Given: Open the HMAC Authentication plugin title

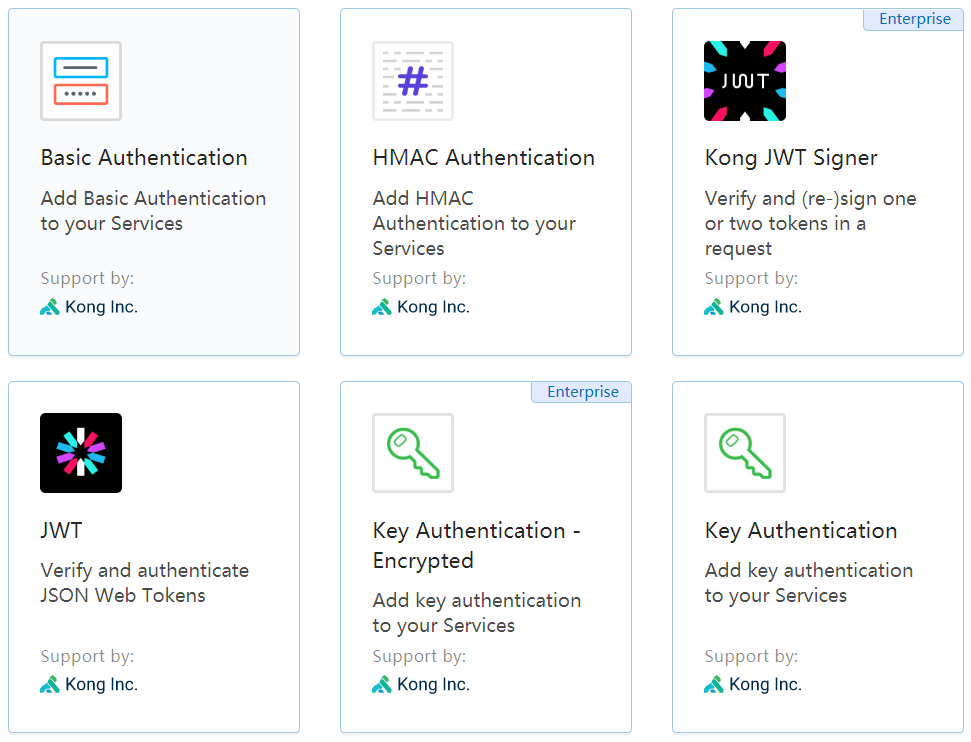Looking at the screenshot, I should coord(483,158).
